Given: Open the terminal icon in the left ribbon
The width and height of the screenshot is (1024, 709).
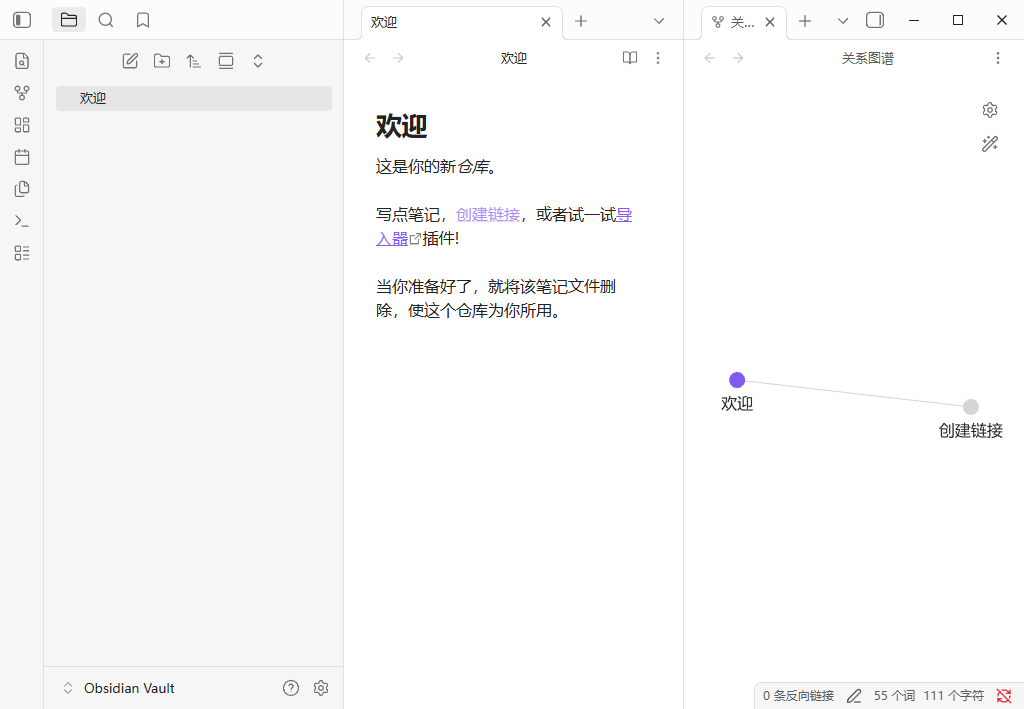Looking at the screenshot, I should tap(21, 221).
